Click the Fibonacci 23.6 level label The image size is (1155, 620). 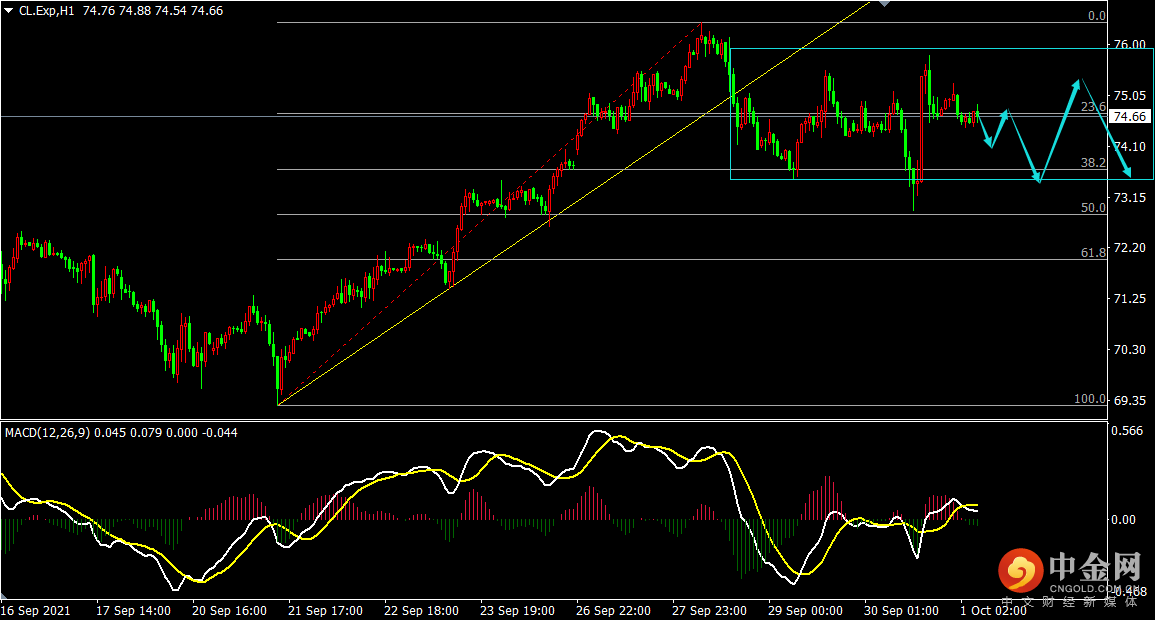pos(1093,107)
